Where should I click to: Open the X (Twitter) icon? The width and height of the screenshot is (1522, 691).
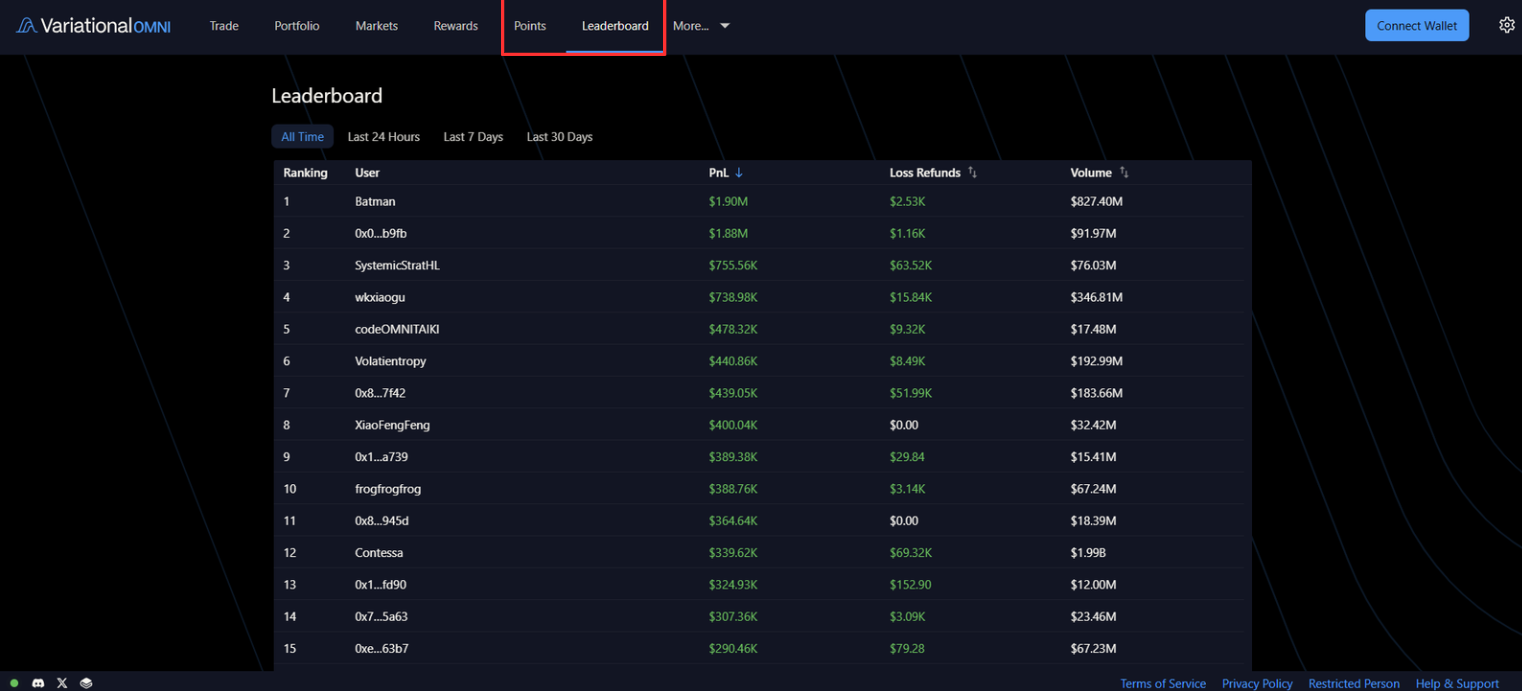pyautogui.click(x=62, y=683)
